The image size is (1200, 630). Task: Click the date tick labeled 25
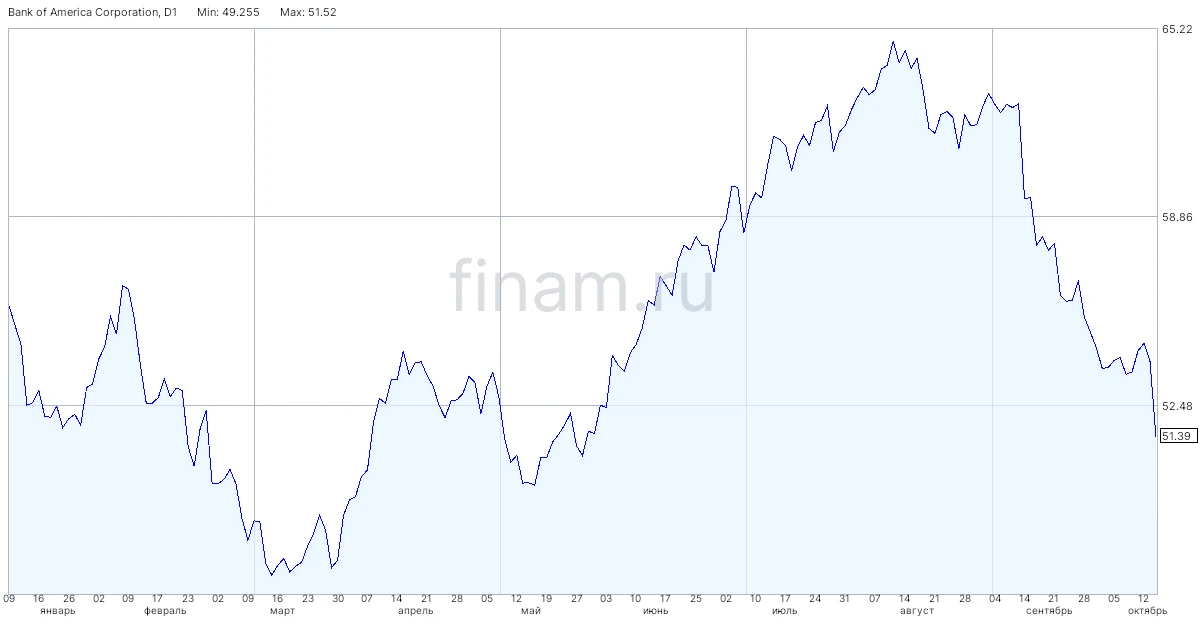pos(695,598)
